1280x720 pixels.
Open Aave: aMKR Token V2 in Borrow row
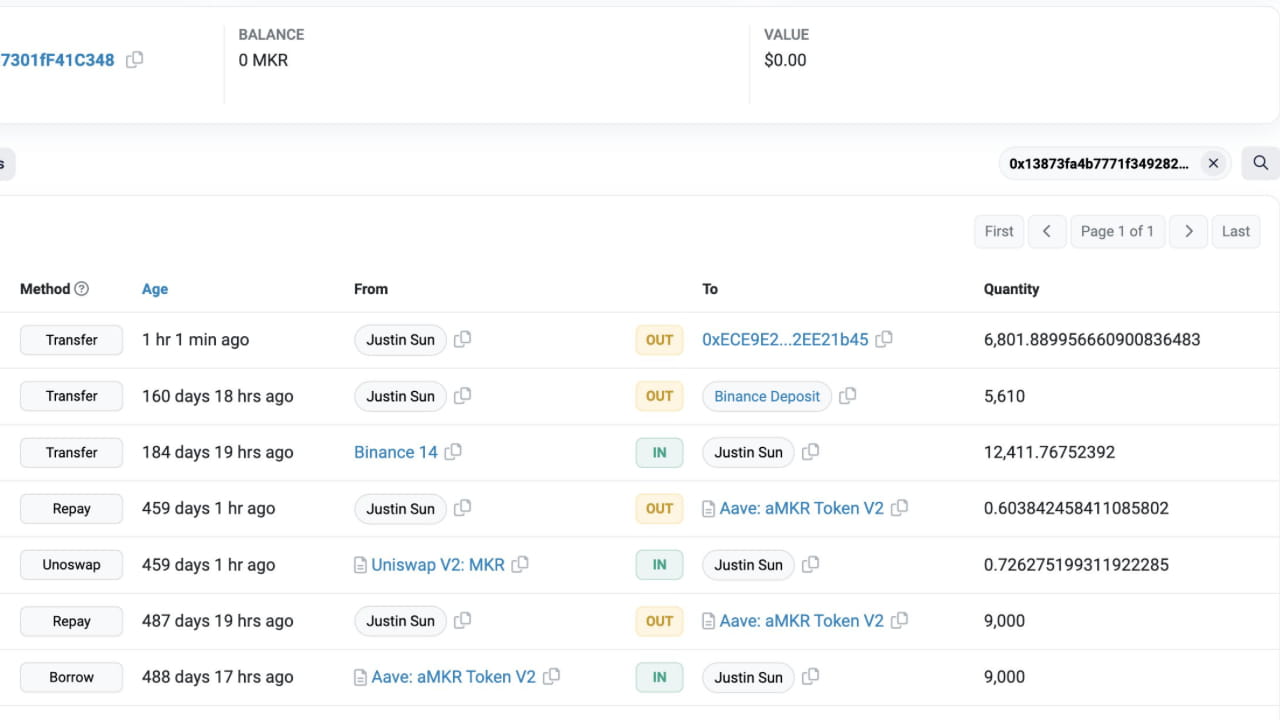click(x=454, y=677)
